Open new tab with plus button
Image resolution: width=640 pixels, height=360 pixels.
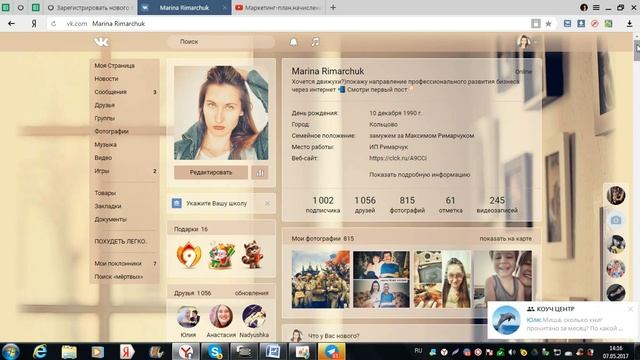[x=333, y=7]
